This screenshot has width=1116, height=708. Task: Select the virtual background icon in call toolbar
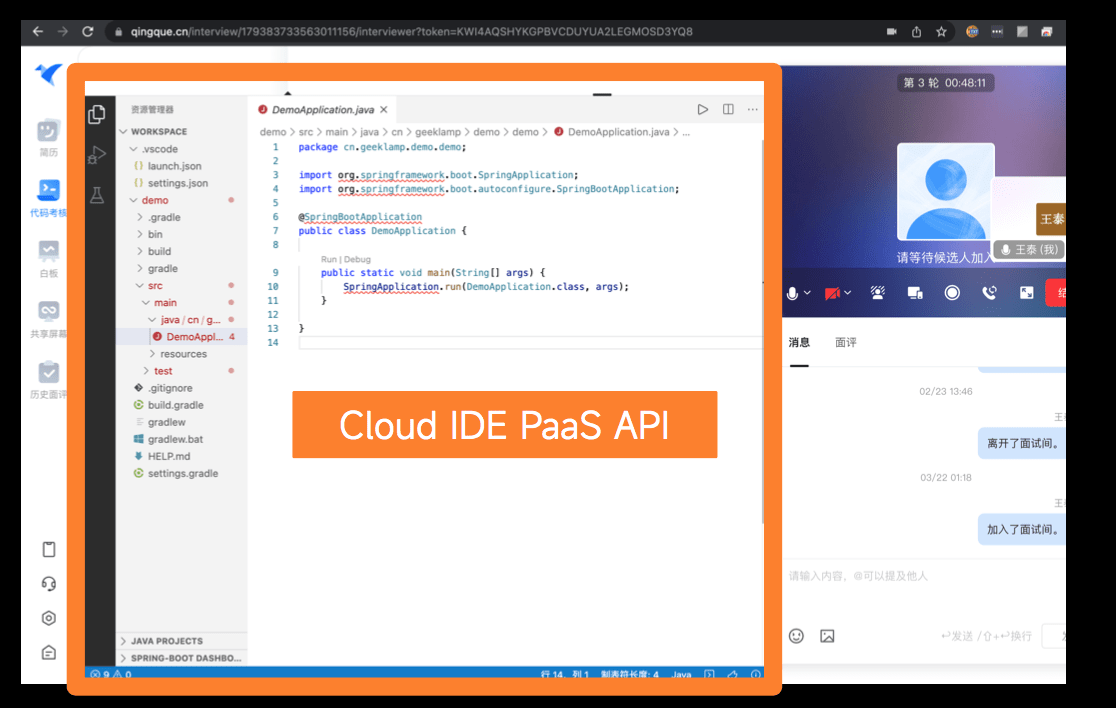pos(877,292)
